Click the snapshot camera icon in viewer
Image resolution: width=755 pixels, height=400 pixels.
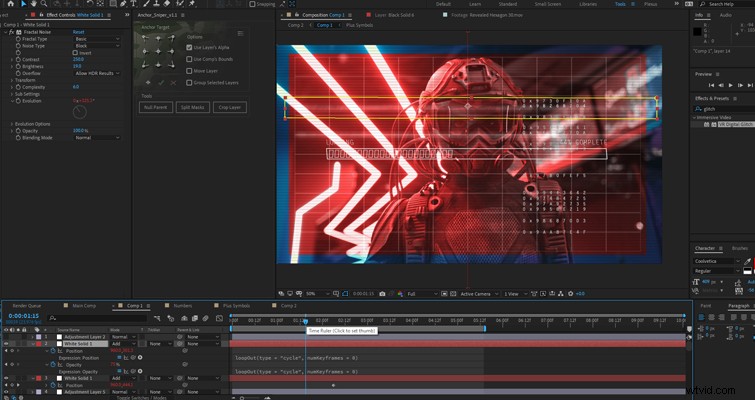382,294
